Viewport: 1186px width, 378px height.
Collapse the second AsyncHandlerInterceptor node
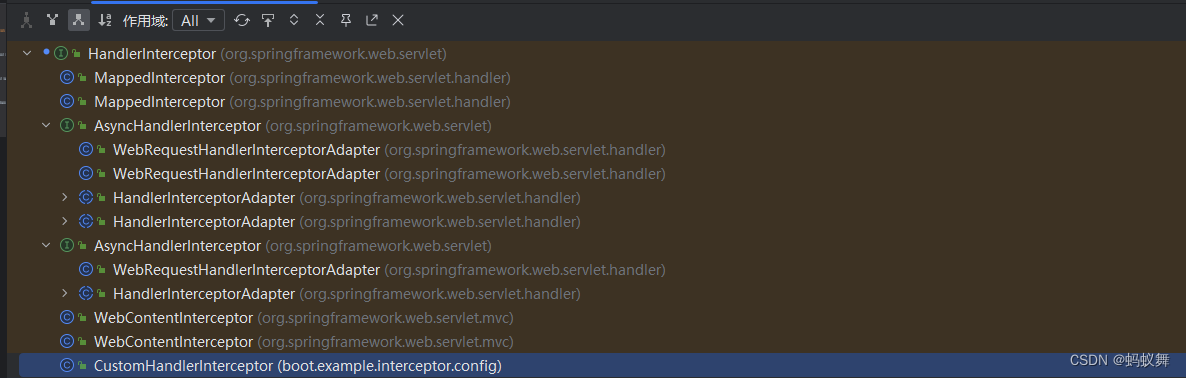click(x=46, y=246)
